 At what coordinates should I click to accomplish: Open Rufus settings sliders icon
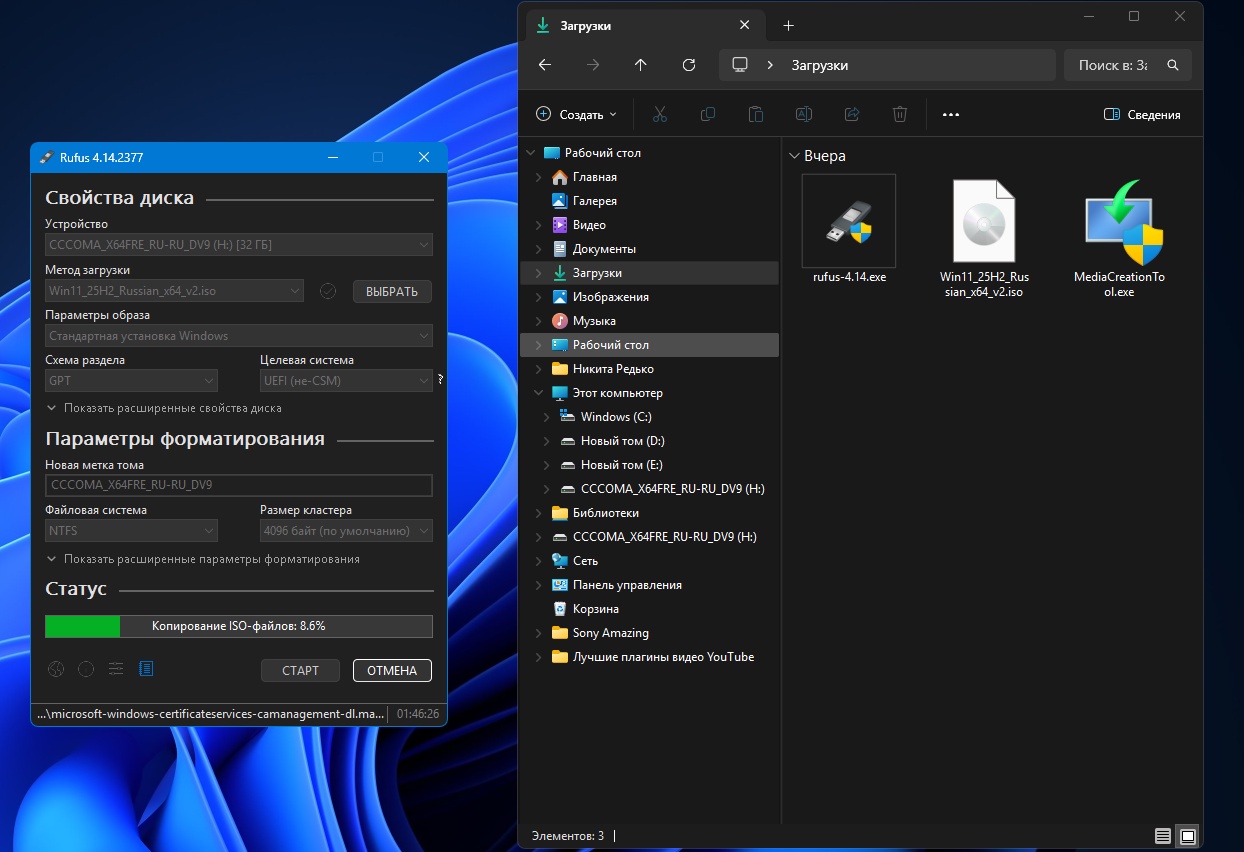tap(116, 669)
